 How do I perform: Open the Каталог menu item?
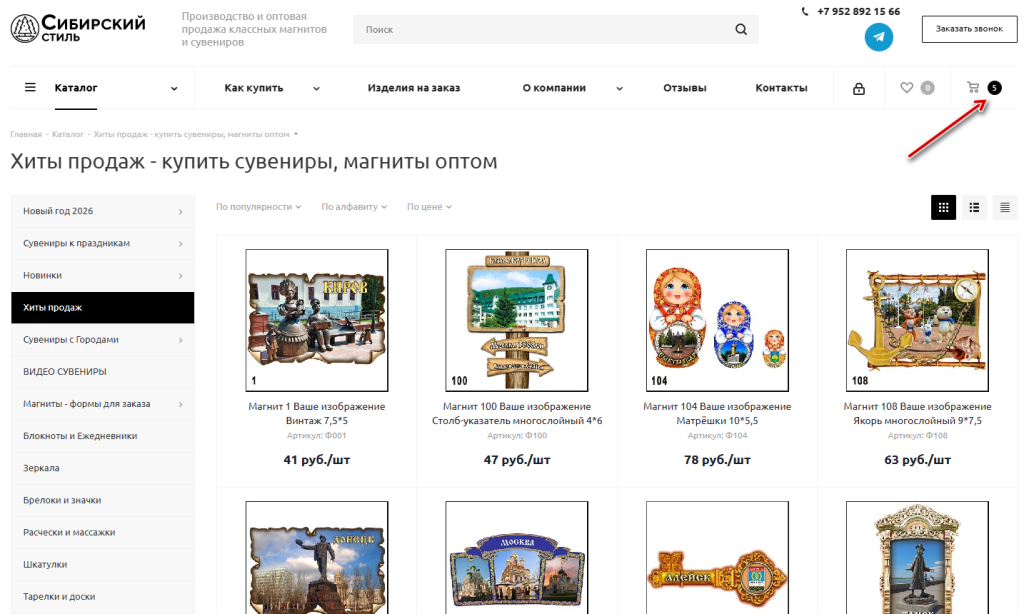pos(76,88)
